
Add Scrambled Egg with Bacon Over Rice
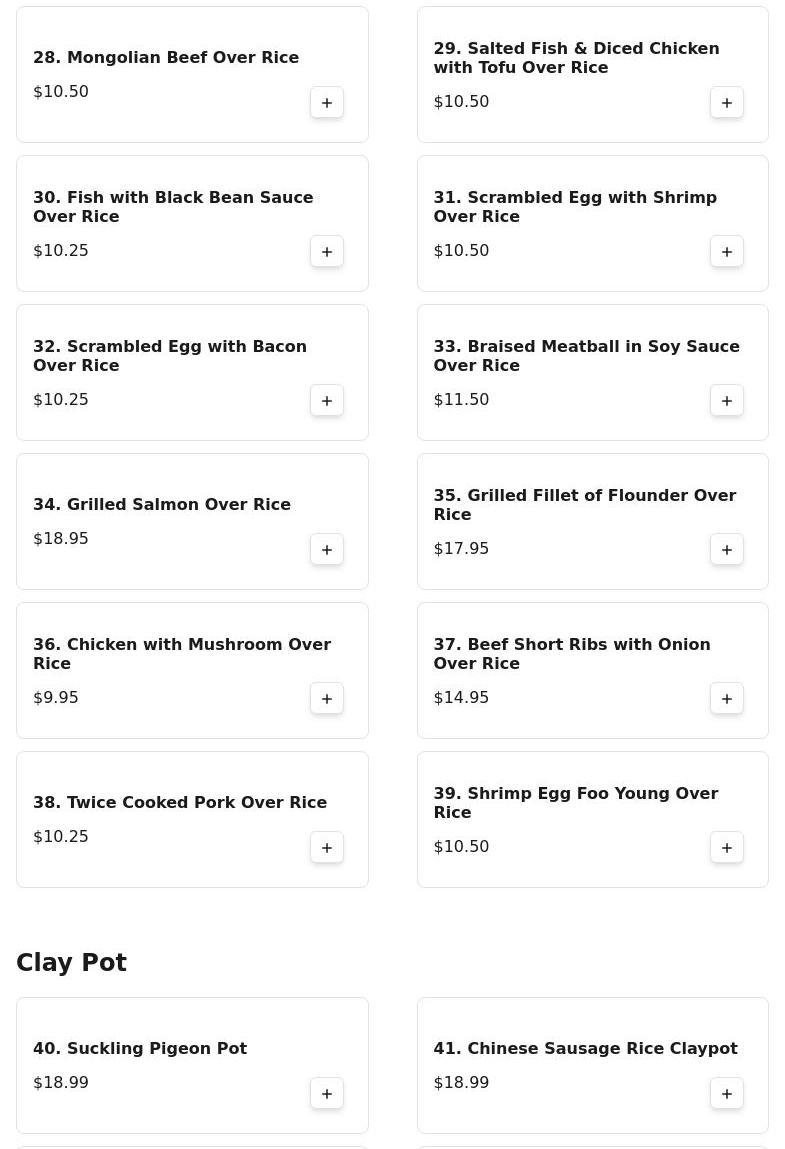coord(327,401)
